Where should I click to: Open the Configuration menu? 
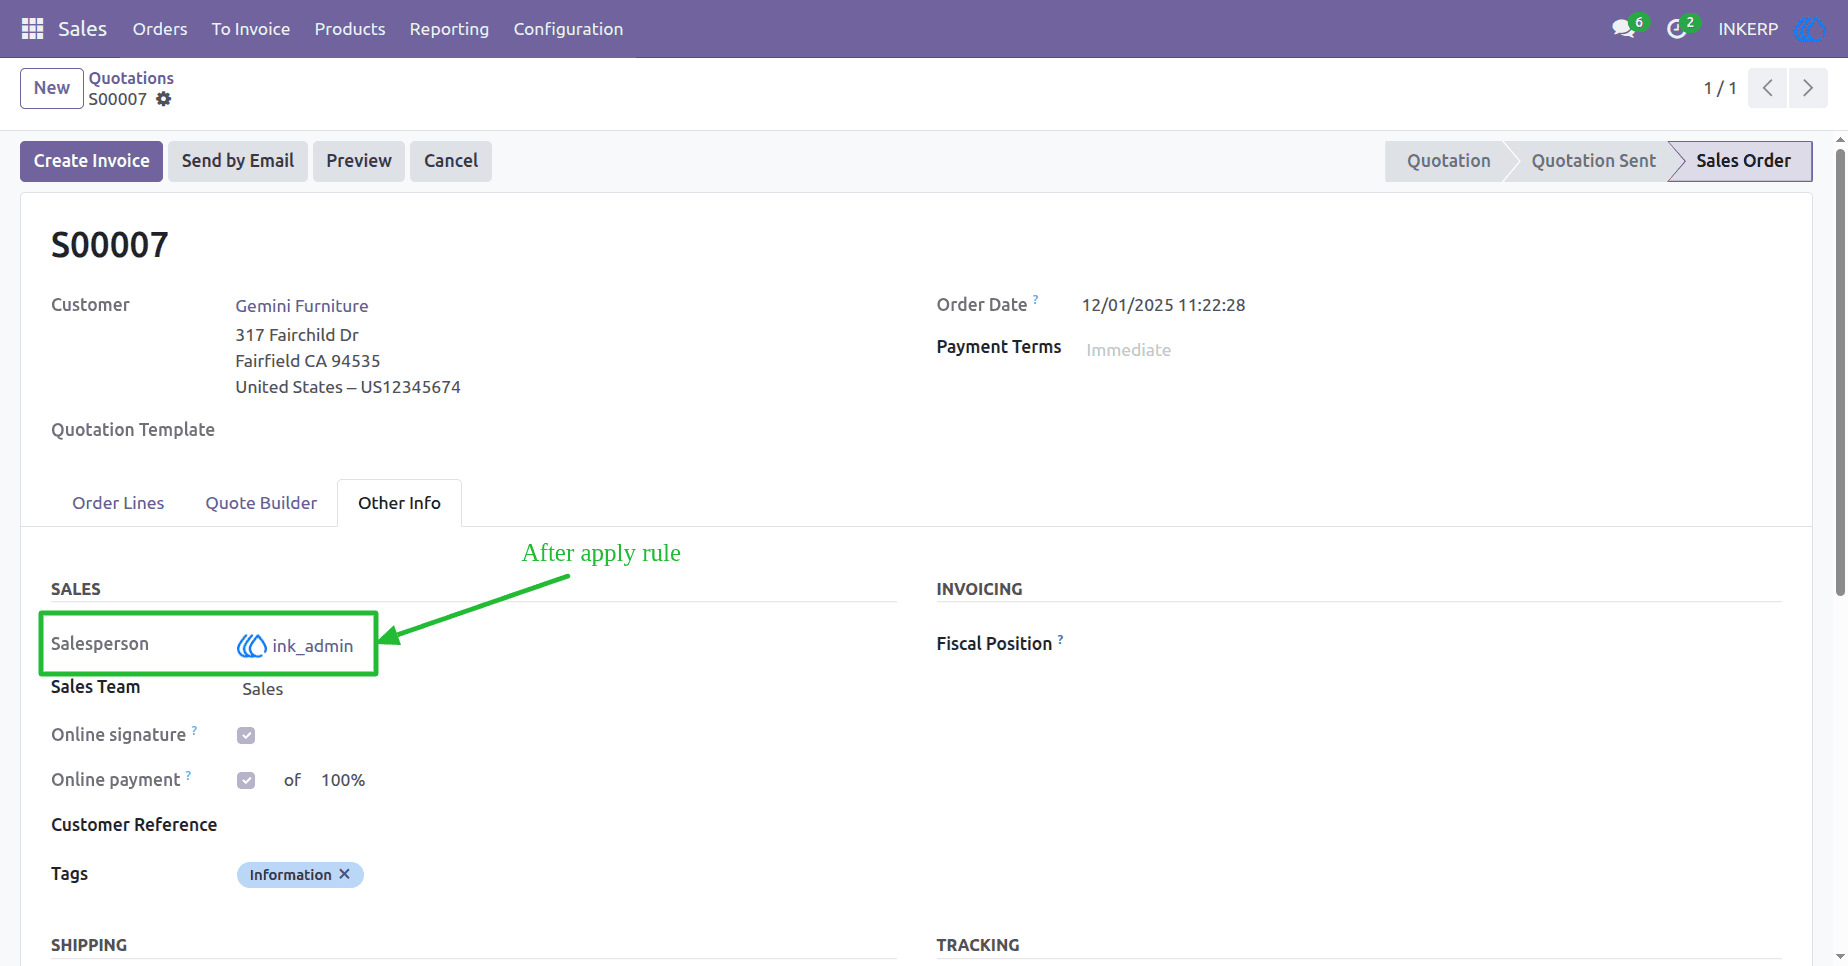click(568, 29)
